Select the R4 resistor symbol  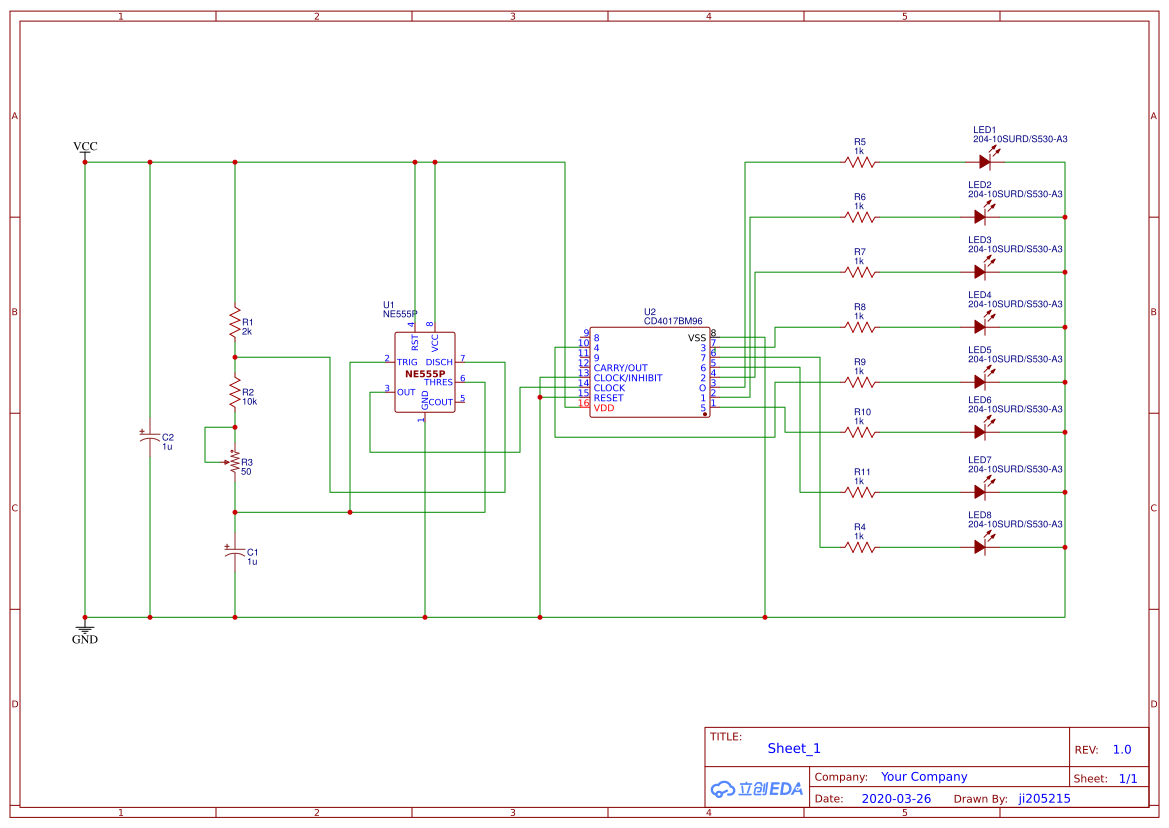[860, 547]
